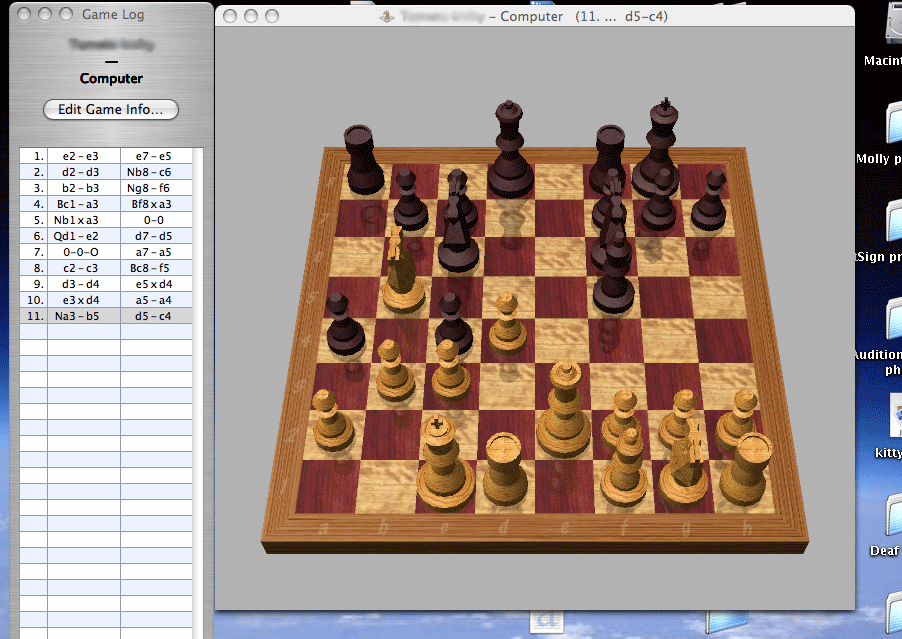Select the white pawn on d4
The height and width of the screenshot is (639, 902).
pyautogui.click(x=507, y=324)
